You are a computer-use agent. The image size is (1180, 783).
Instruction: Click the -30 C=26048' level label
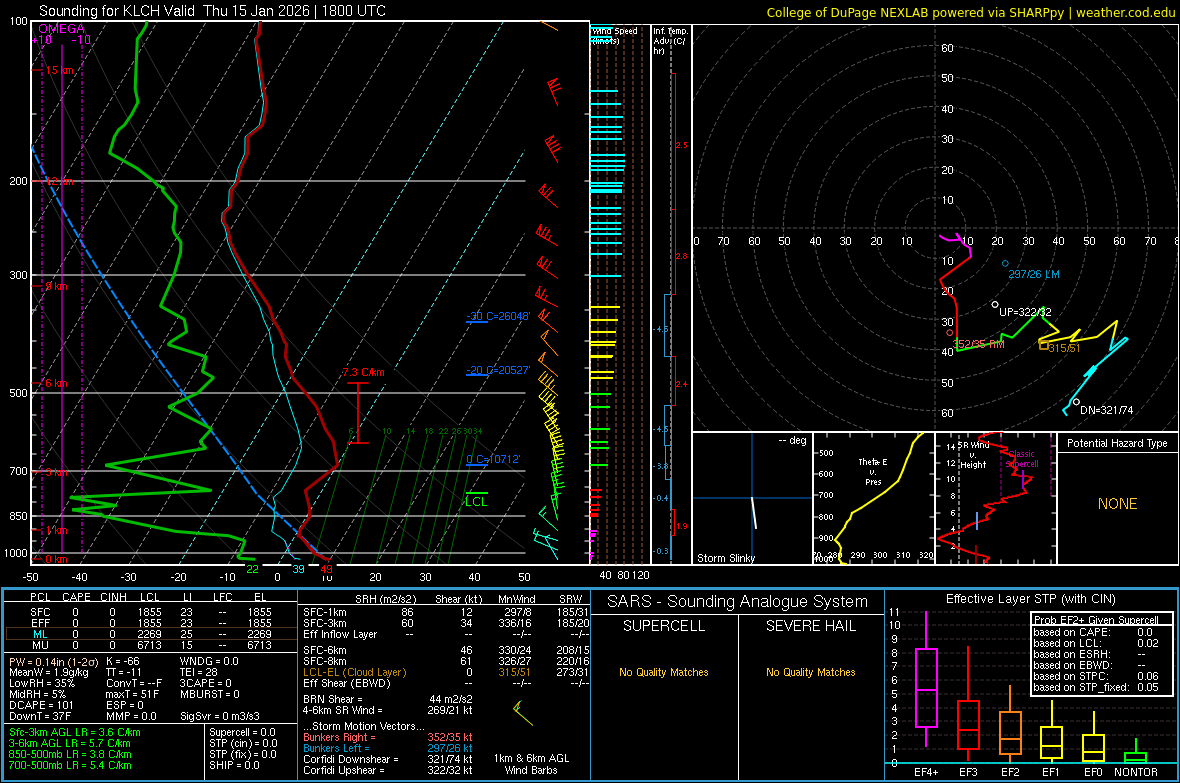pos(498,316)
